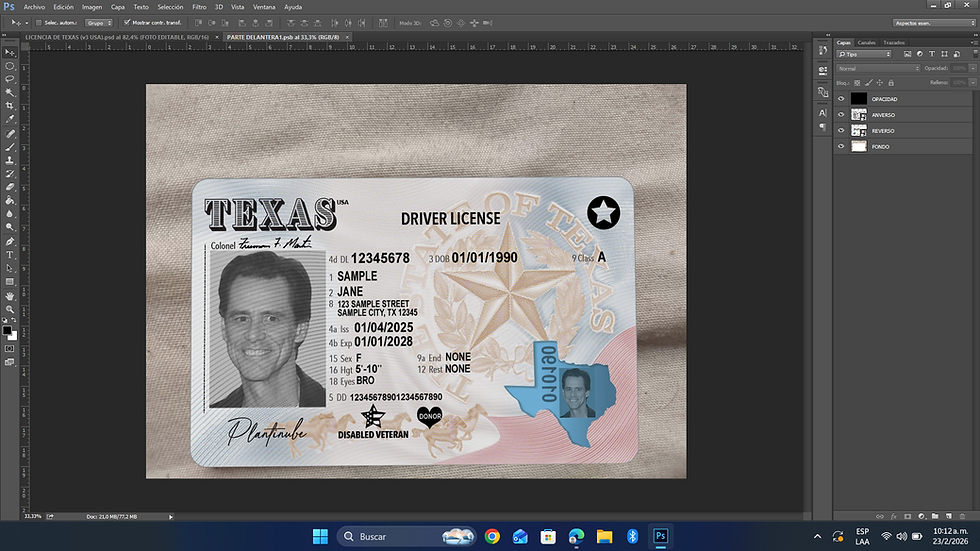
Task: Open the Opacidad slider dropdown arrow
Action: click(973, 68)
